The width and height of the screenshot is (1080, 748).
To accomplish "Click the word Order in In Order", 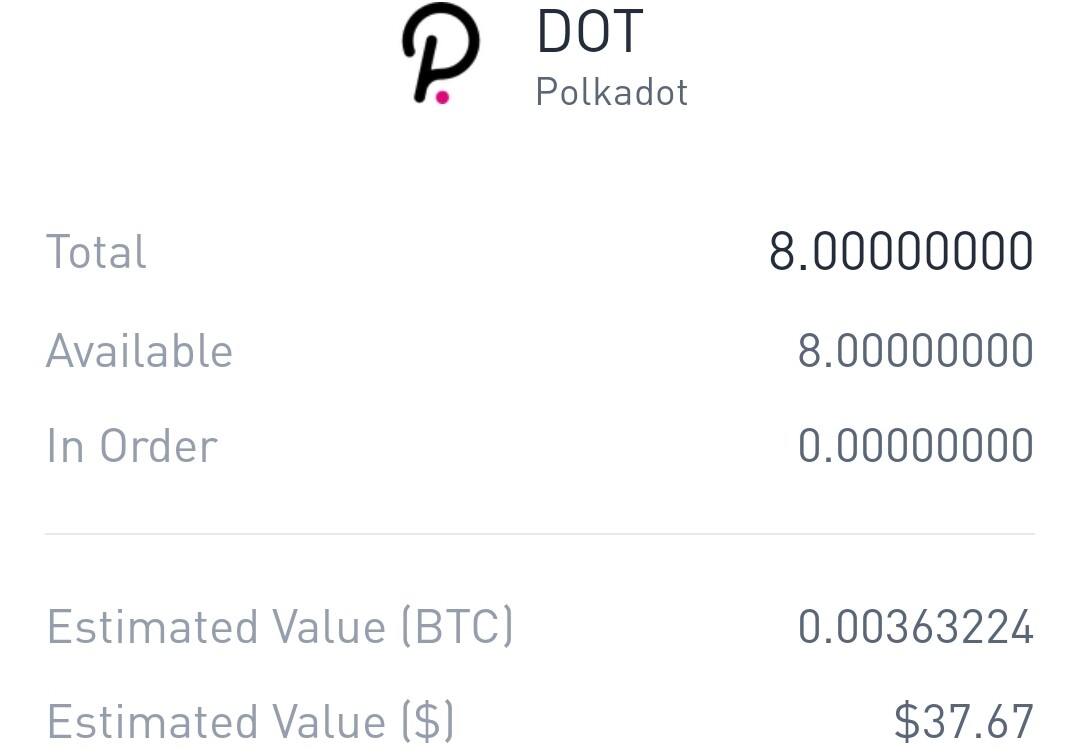I will (158, 446).
